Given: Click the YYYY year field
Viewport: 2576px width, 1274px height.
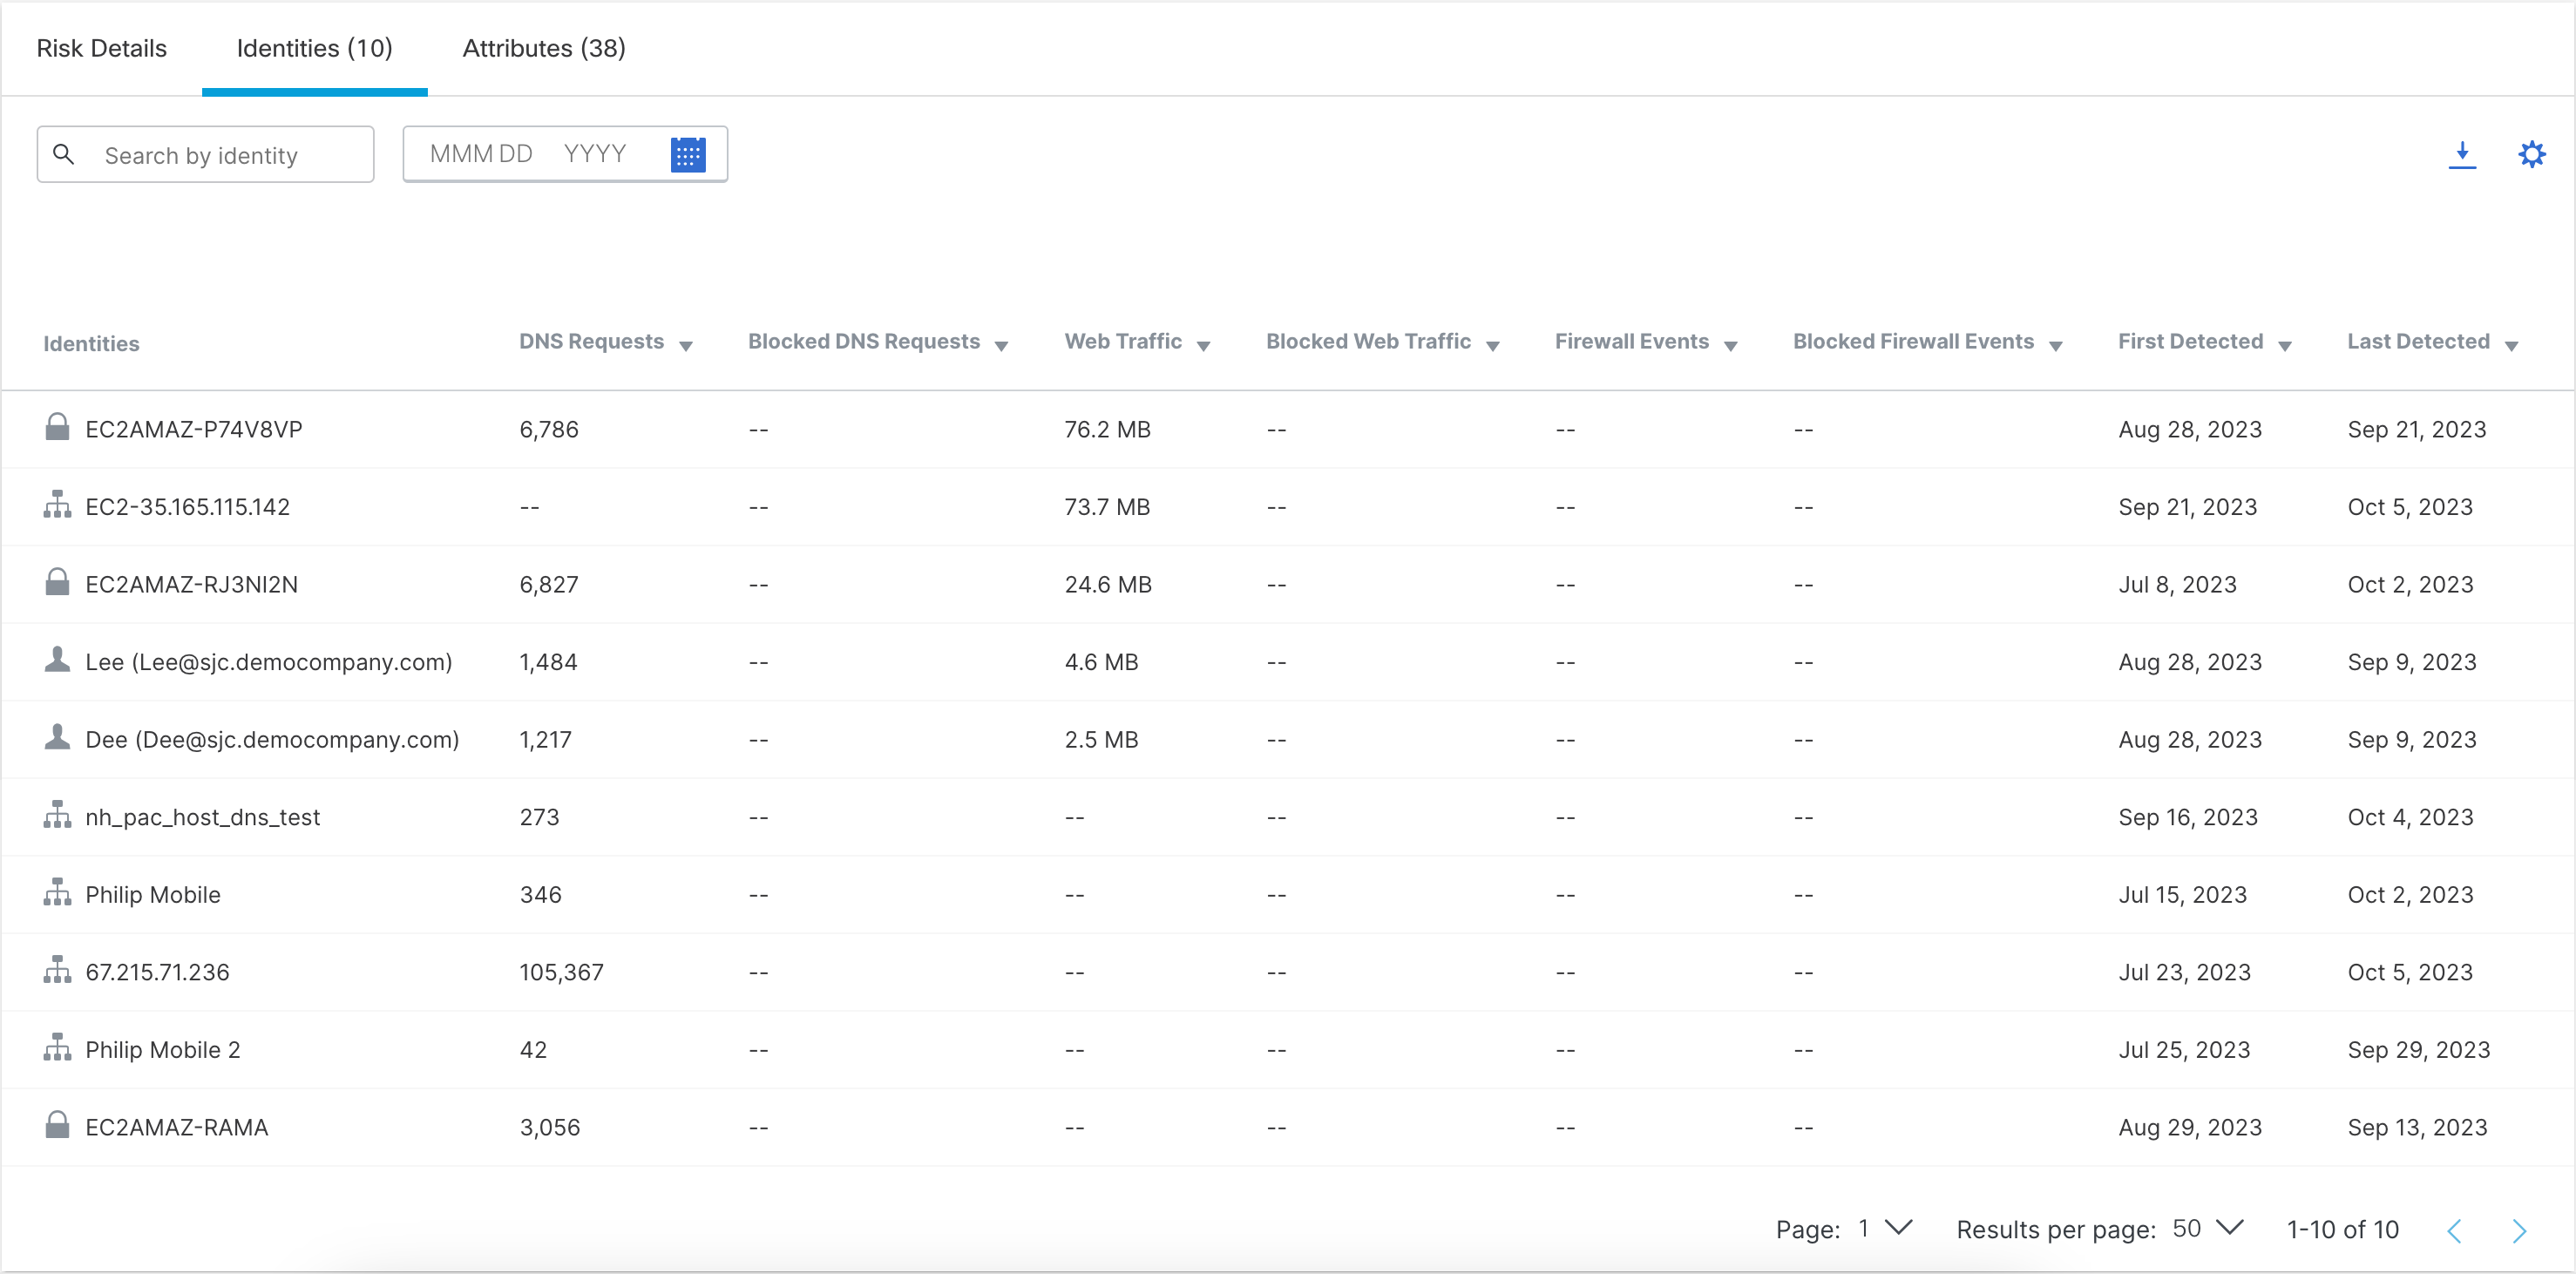Looking at the screenshot, I should pos(595,154).
